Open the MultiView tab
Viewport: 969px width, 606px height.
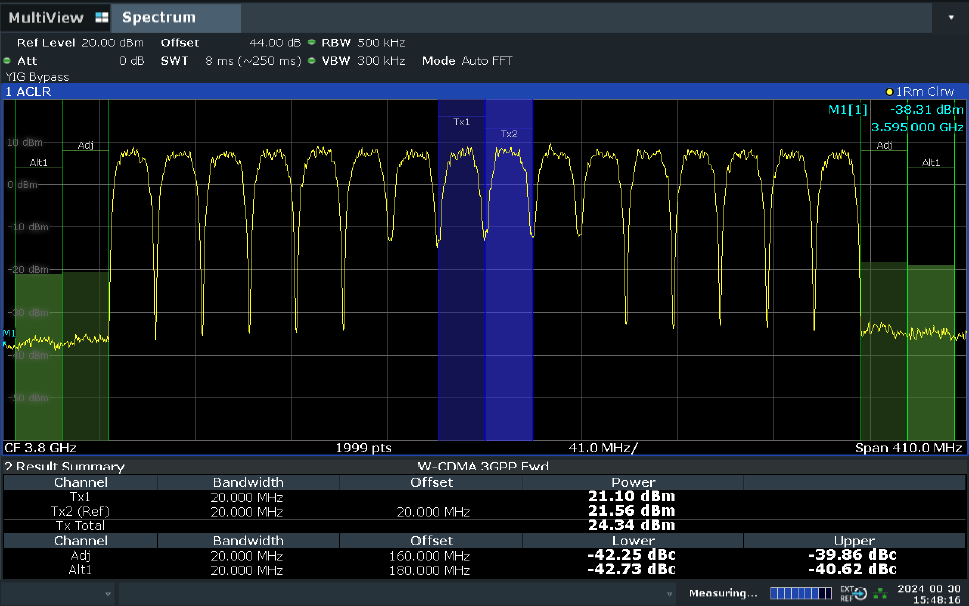point(55,17)
